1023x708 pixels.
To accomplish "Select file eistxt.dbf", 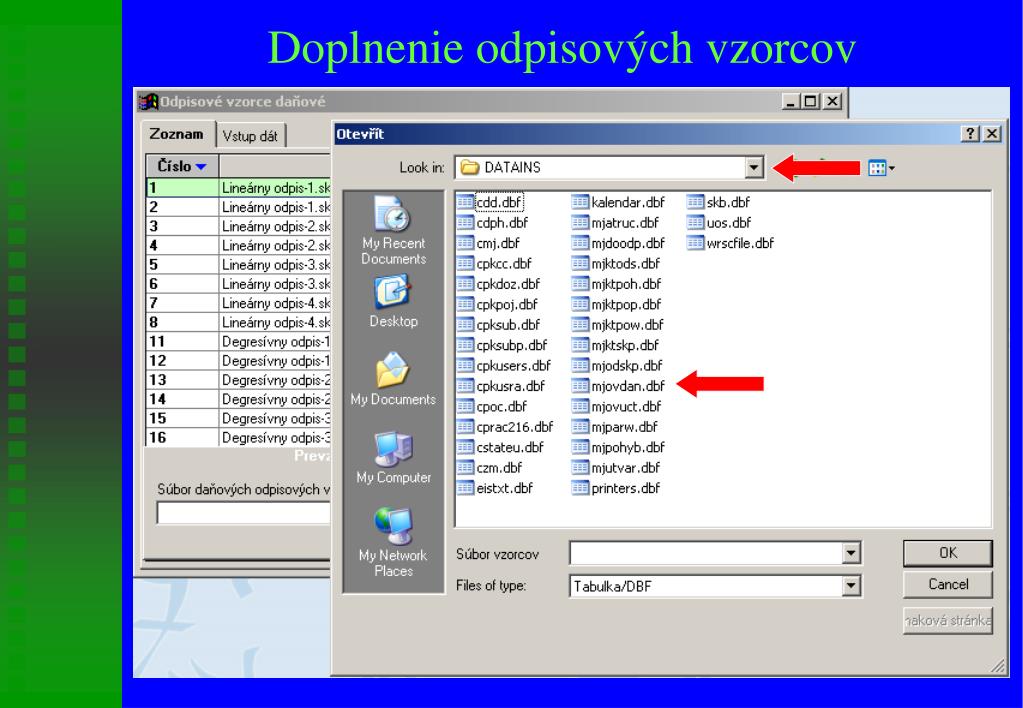I will click(x=495, y=488).
